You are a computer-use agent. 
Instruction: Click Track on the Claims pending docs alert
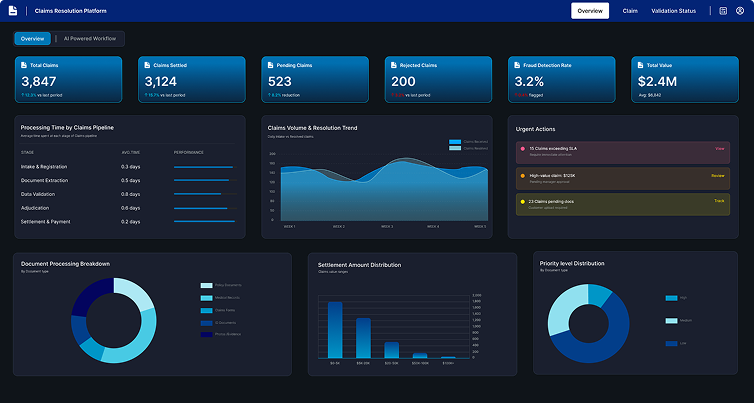(x=719, y=201)
